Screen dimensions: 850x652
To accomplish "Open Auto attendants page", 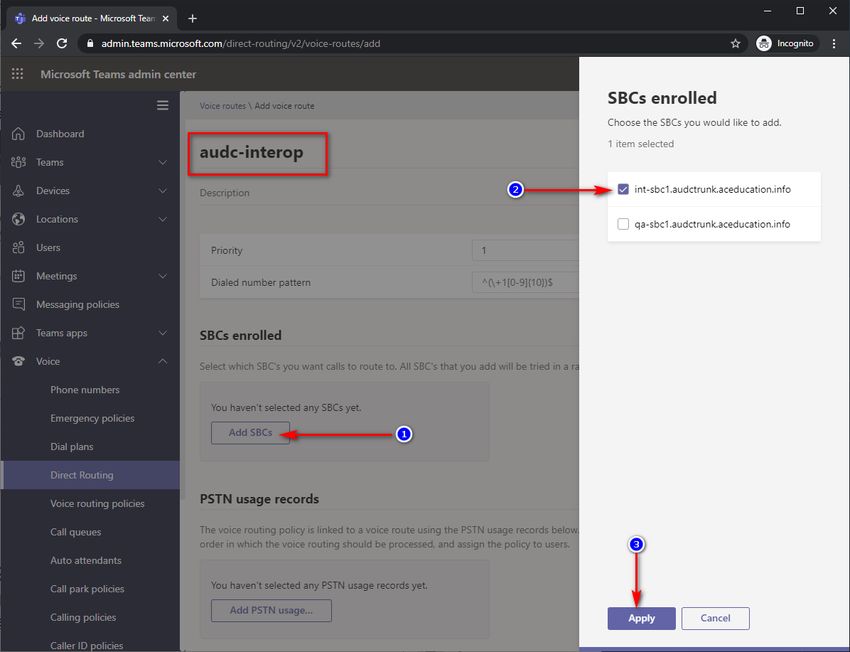I will (86, 560).
